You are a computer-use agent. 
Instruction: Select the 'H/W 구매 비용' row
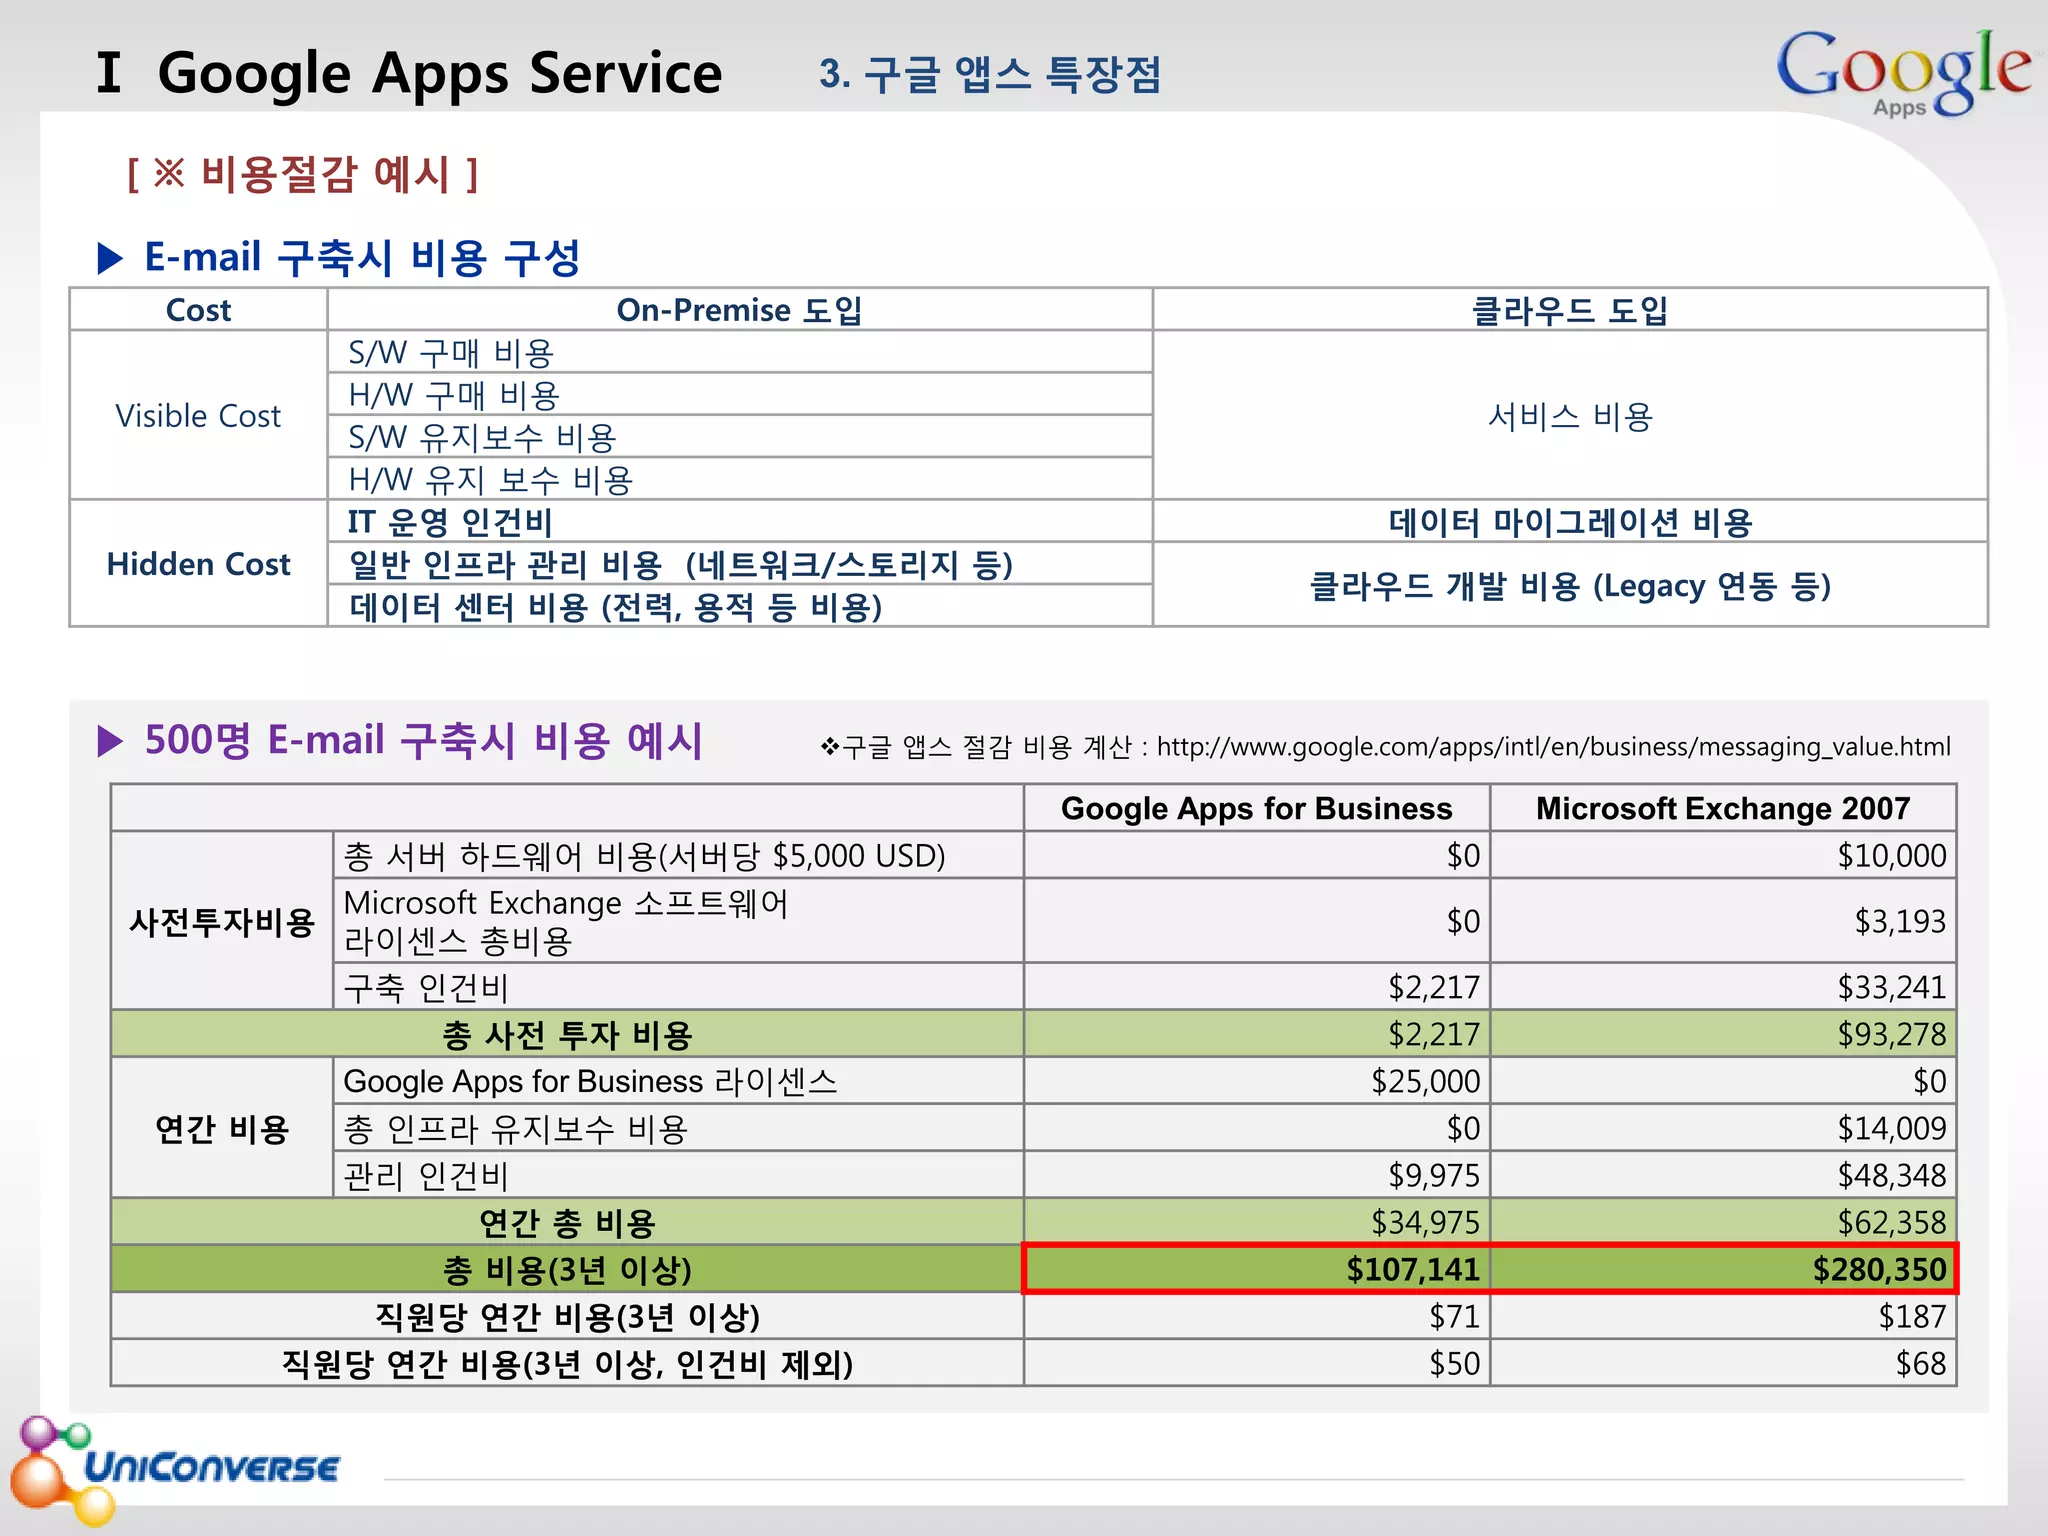click(x=740, y=395)
